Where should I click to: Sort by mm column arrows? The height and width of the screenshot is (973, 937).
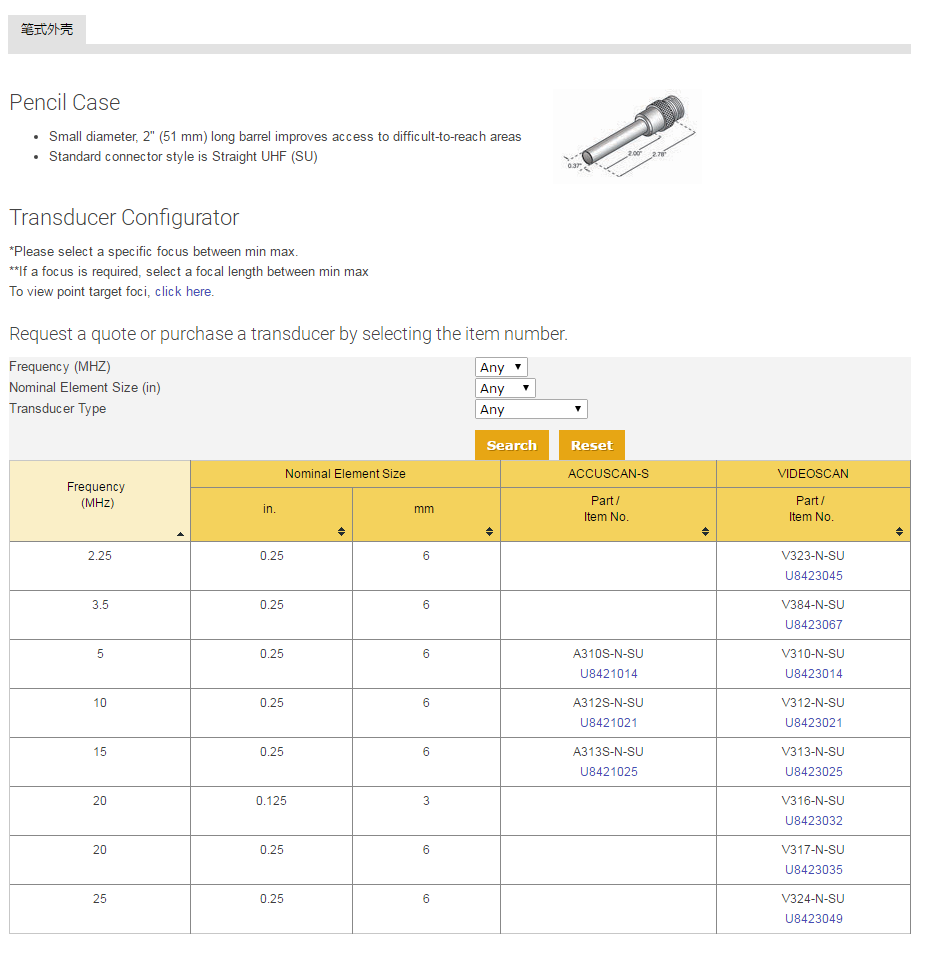pyautogui.click(x=489, y=532)
